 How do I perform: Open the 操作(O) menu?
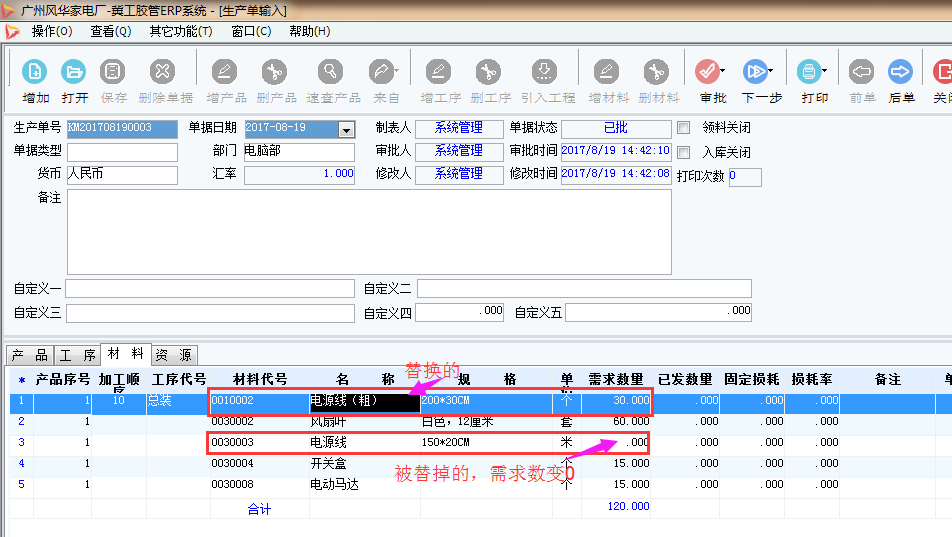point(52,31)
